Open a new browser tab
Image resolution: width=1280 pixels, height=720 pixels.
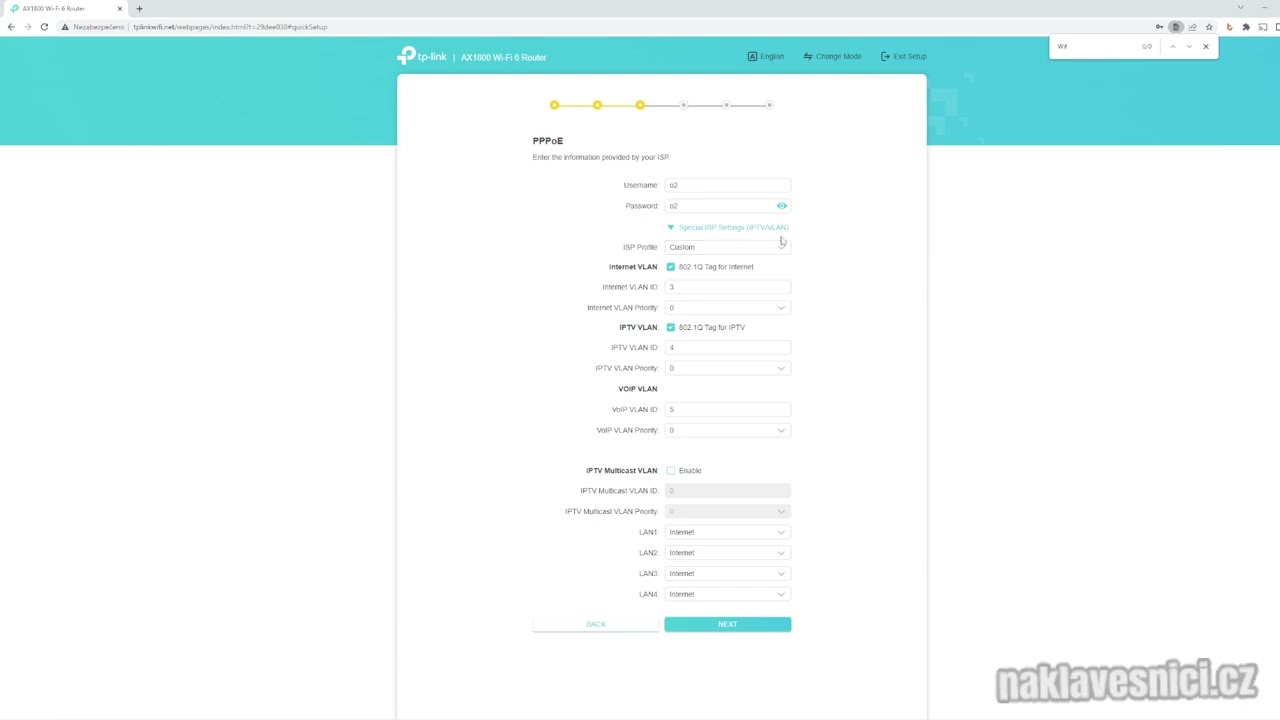tap(139, 9)
